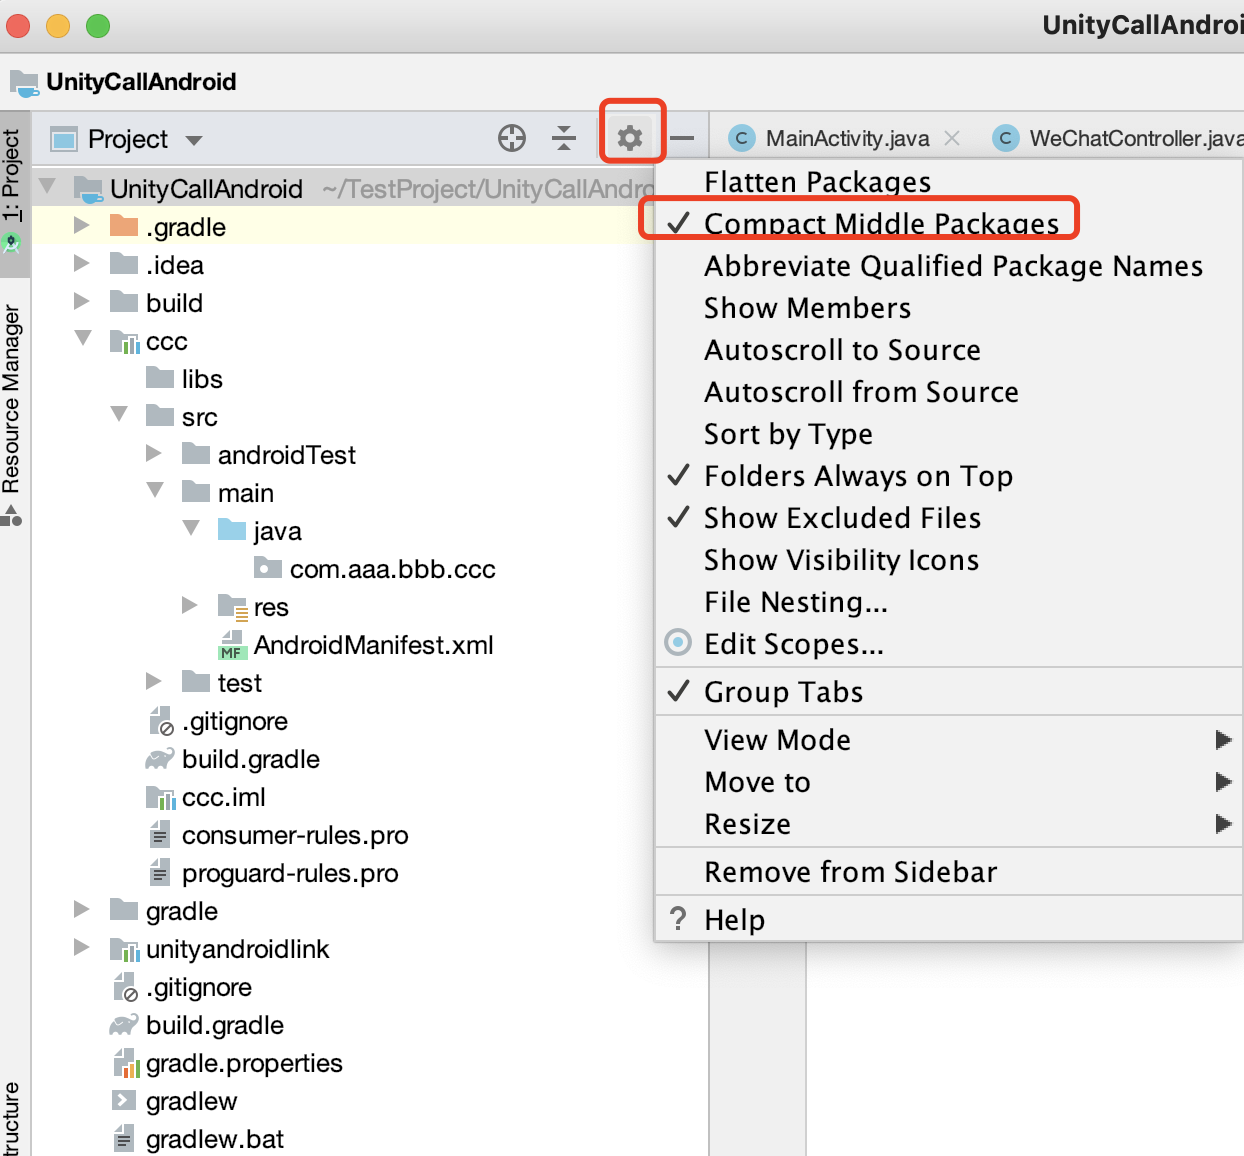
Task: Toggle Show Visibility Icons option
Action: [x=948, y=559]
